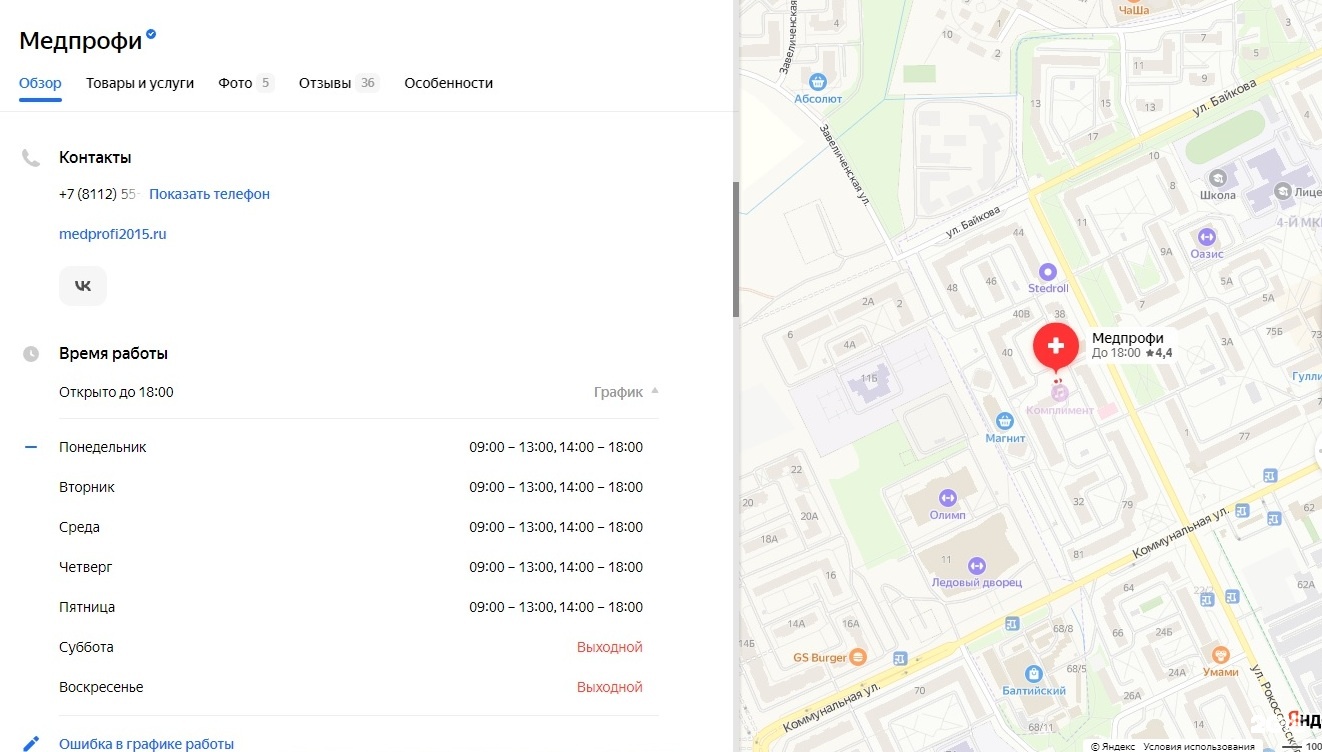The image size is (1322, 752).
Task: Click the pencil icon for schedule error
Action: pyautogui.click(x=31, y=744)
